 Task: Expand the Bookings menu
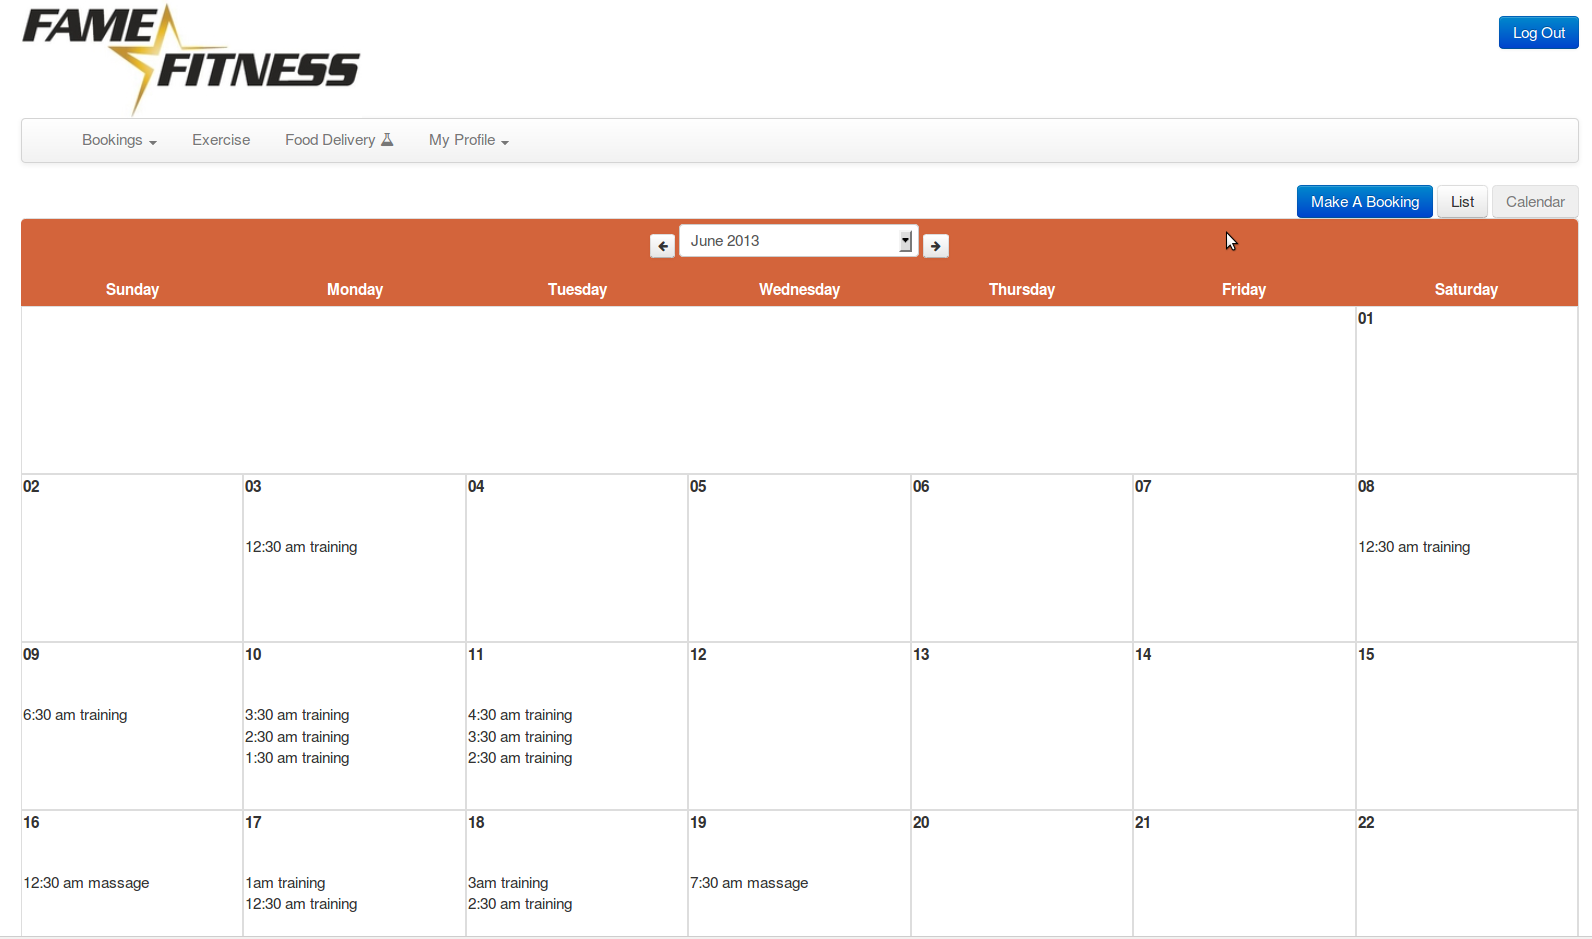(x=119, y=140)
